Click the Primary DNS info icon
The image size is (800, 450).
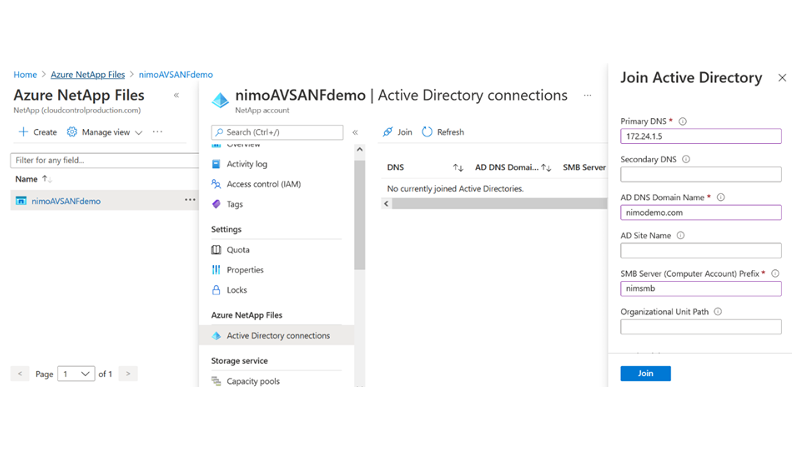[683, 121]
